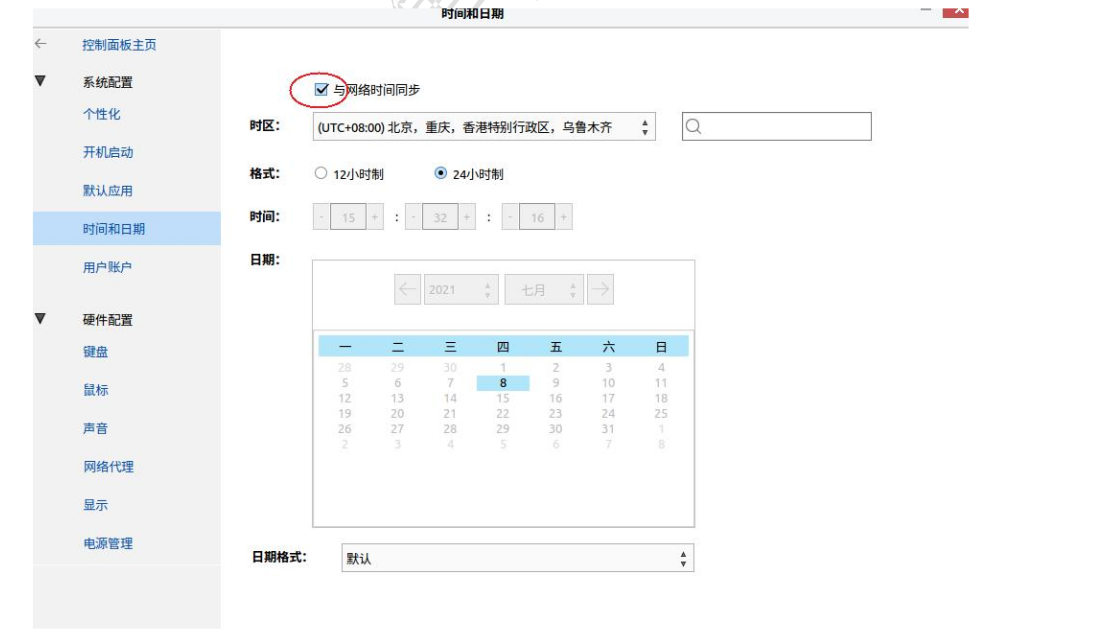Viewport: 1097px width, 640px height.
Task: Open the 控制面板主页 link
Action: 119,45
